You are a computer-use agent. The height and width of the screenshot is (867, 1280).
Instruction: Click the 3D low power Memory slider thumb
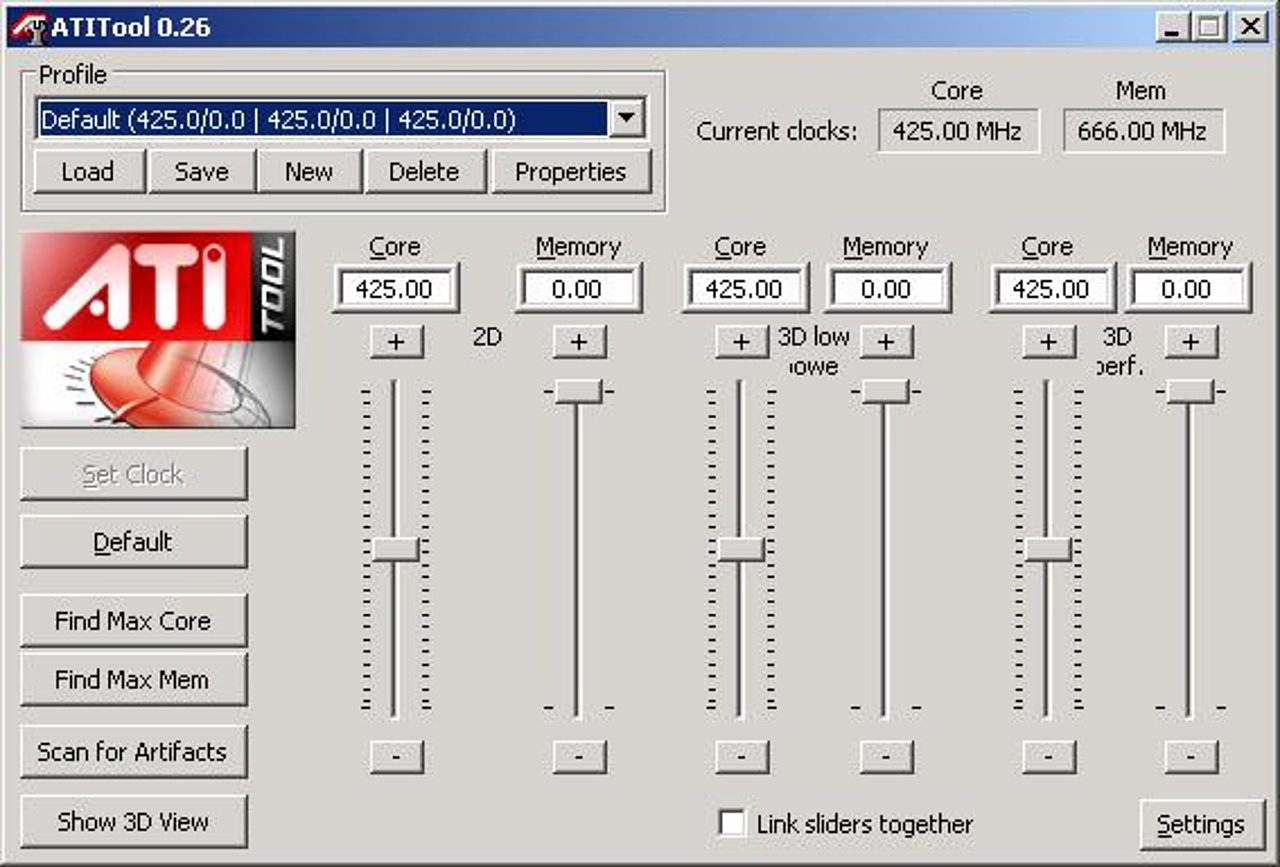coord(885,391)
